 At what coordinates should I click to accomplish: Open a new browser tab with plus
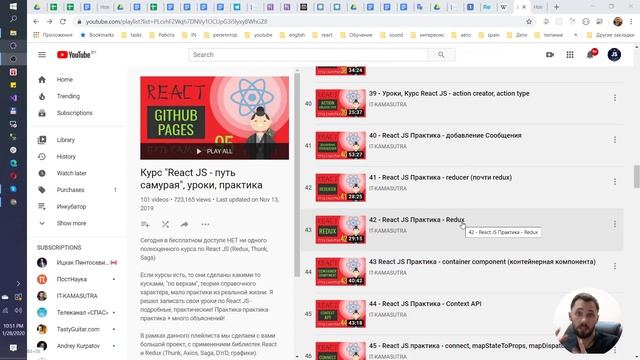coord(556,7)
